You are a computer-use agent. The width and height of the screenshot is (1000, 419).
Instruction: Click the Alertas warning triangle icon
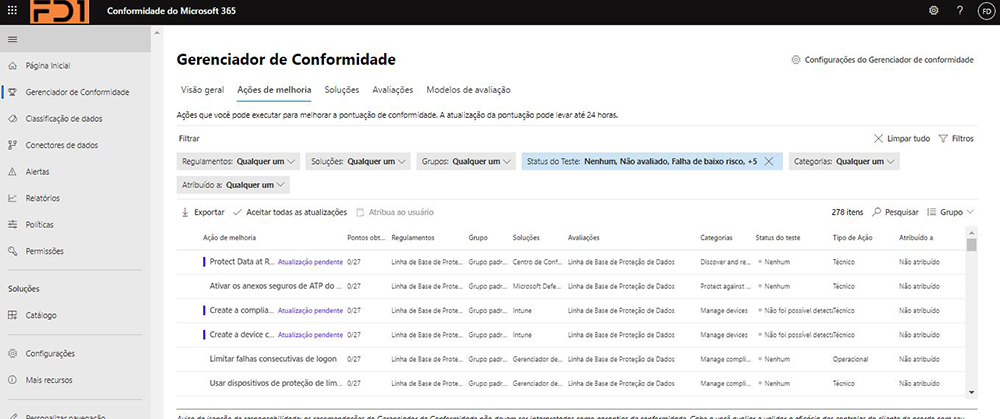pyautogui.click(x=12, y=172)
